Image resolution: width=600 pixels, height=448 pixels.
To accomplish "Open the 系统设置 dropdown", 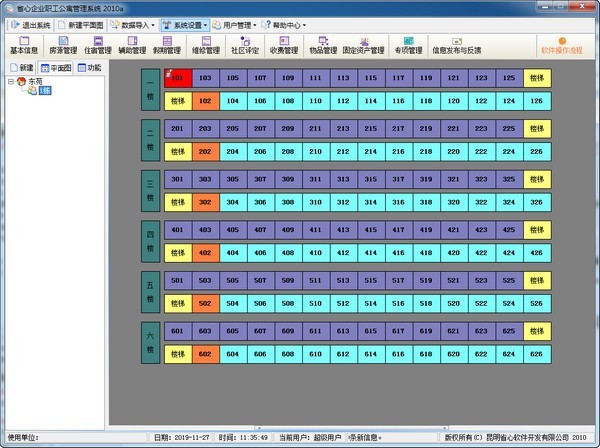I will (x=185, y=24).
